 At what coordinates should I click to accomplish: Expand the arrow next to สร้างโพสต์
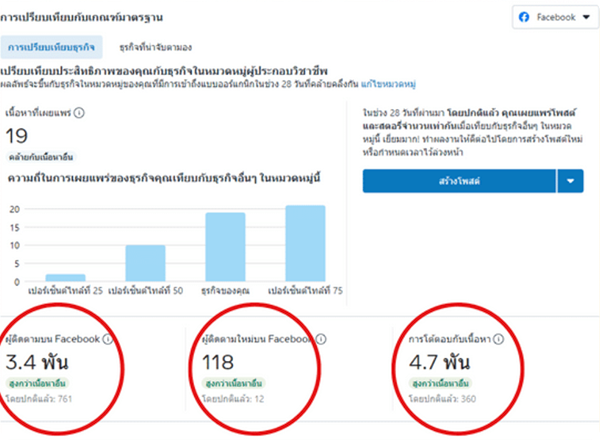pos(569,181)
